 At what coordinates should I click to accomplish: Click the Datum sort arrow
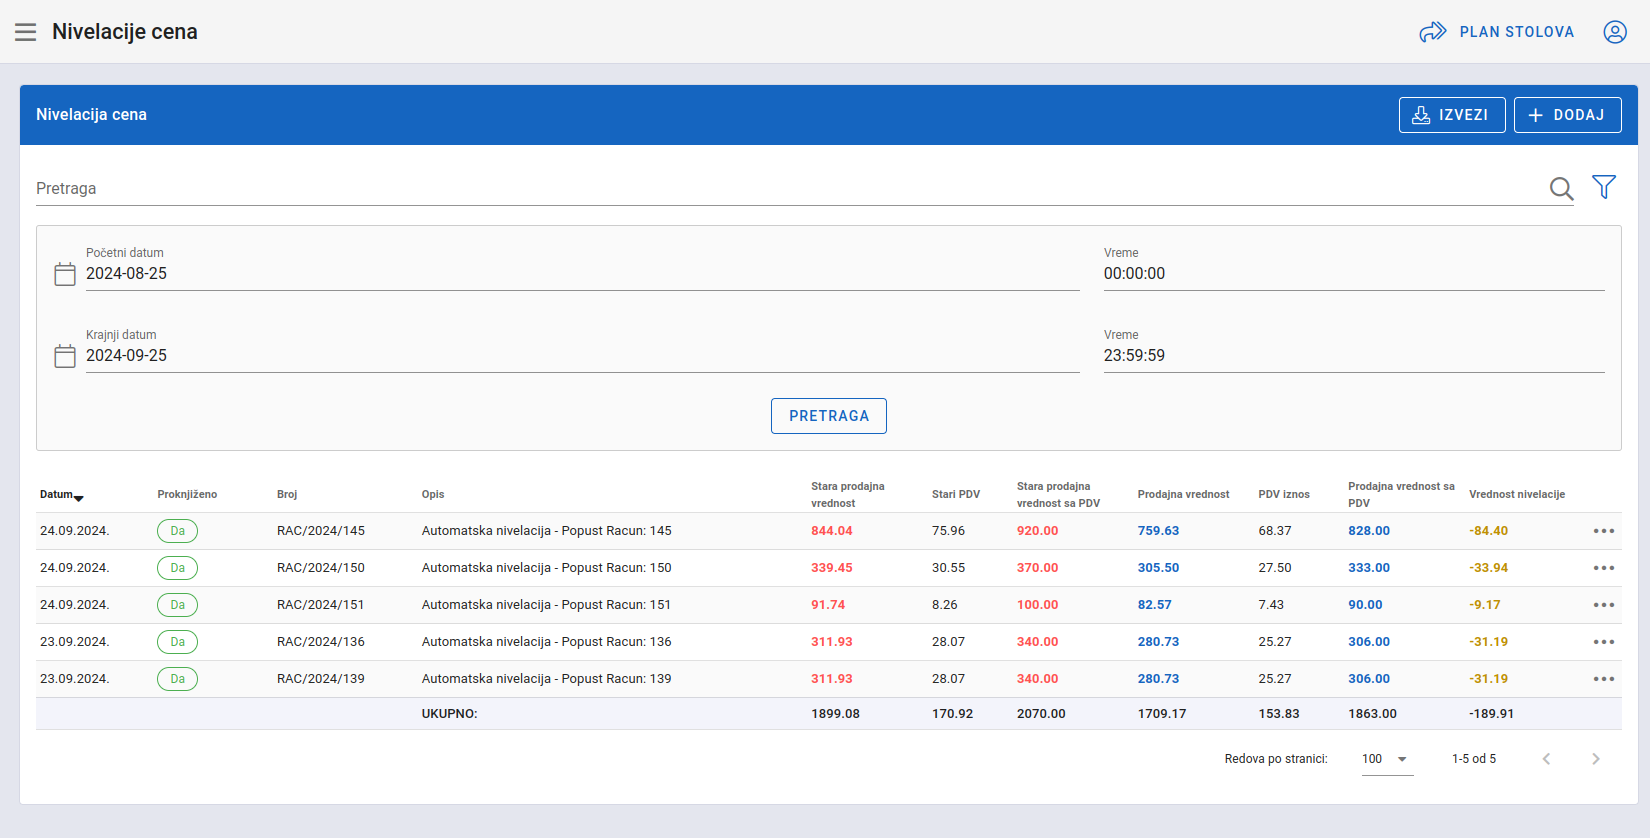[x=79, y=498]
